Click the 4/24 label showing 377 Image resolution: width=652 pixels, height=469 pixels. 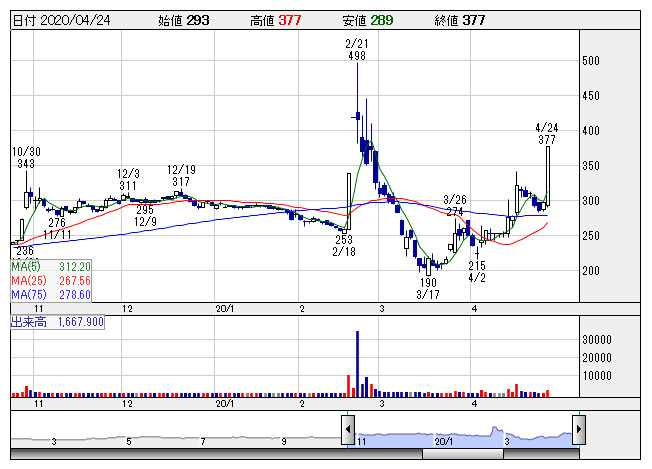pos(546,134)
